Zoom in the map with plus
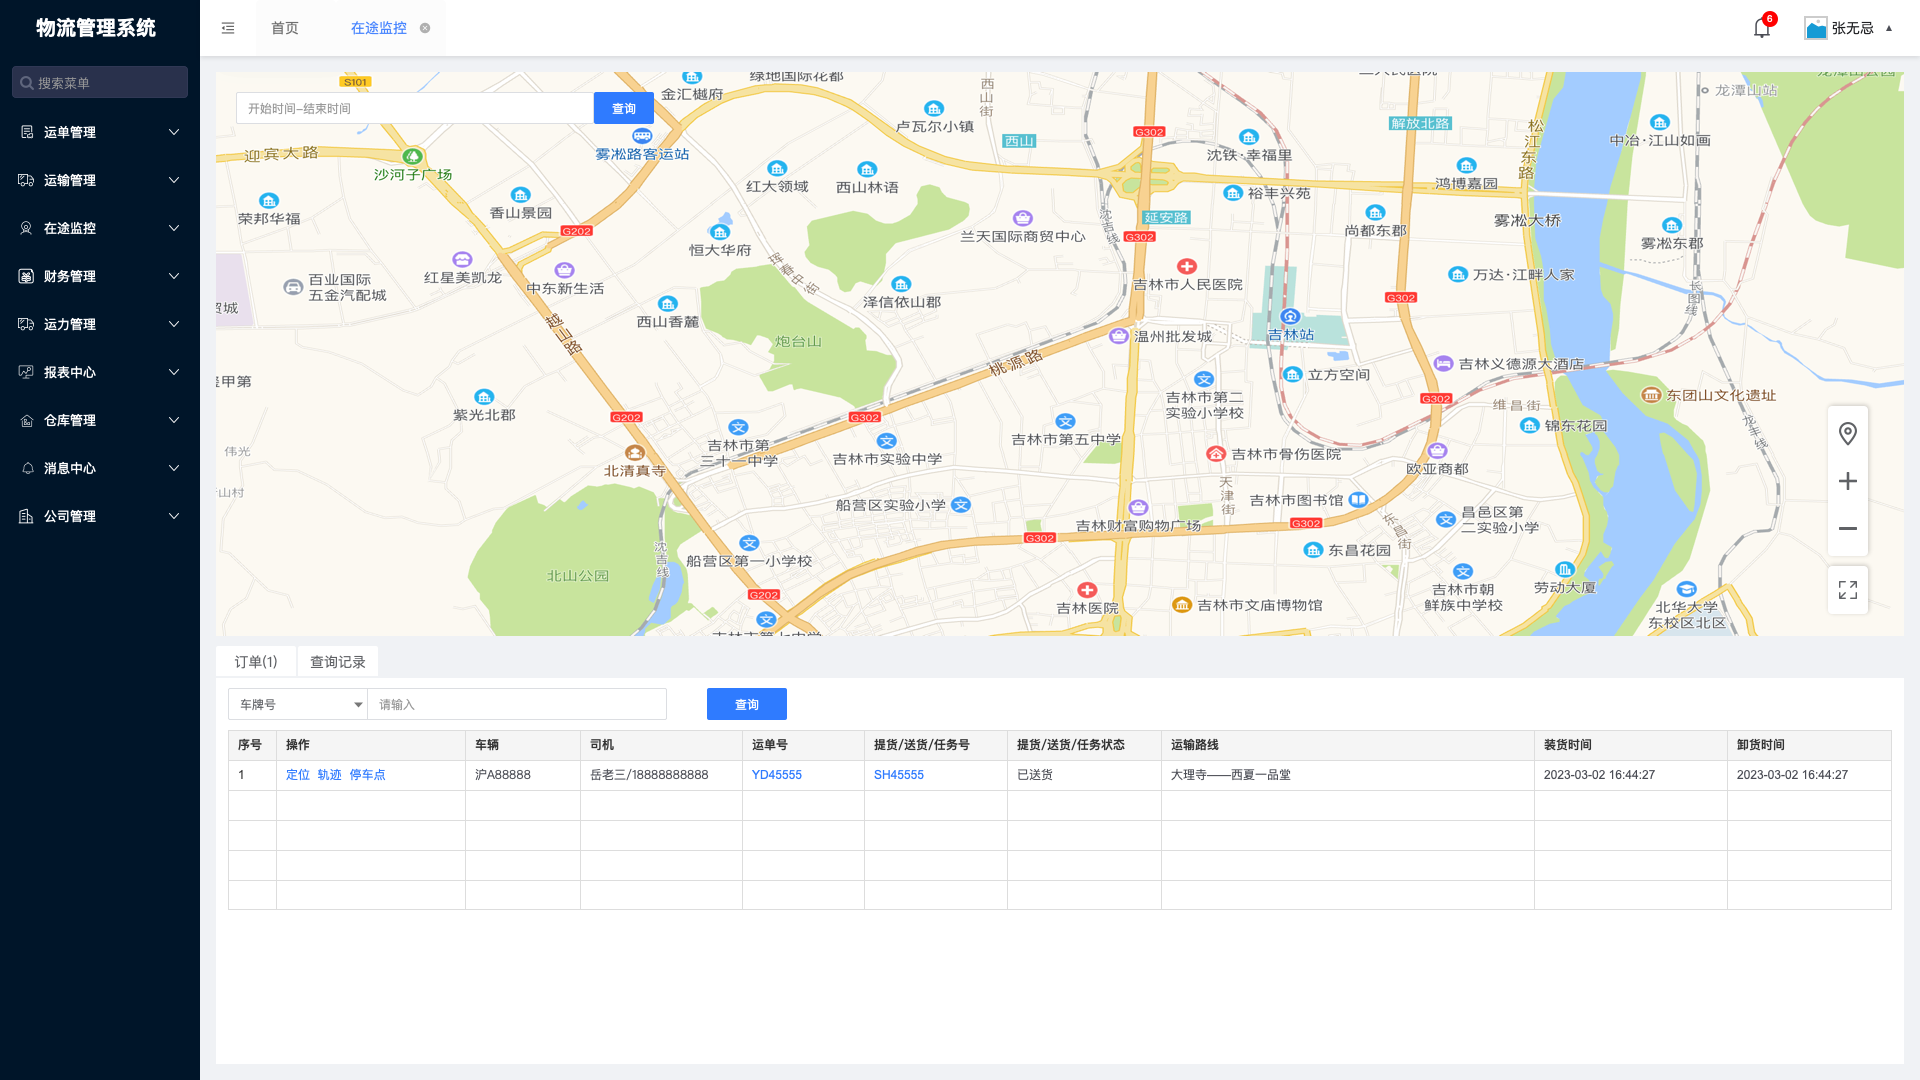This screenshot has width=1920, height=1080. pos(1848,481)
